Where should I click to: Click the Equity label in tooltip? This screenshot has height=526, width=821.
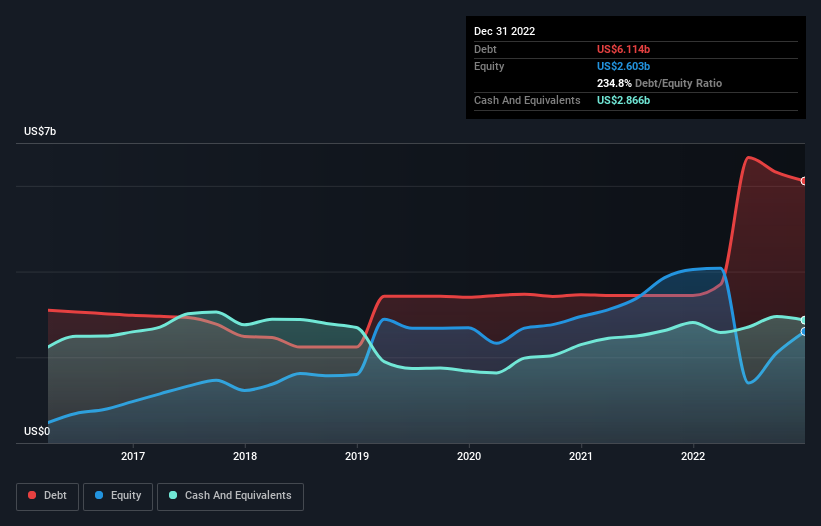click(x=489, y=66)
